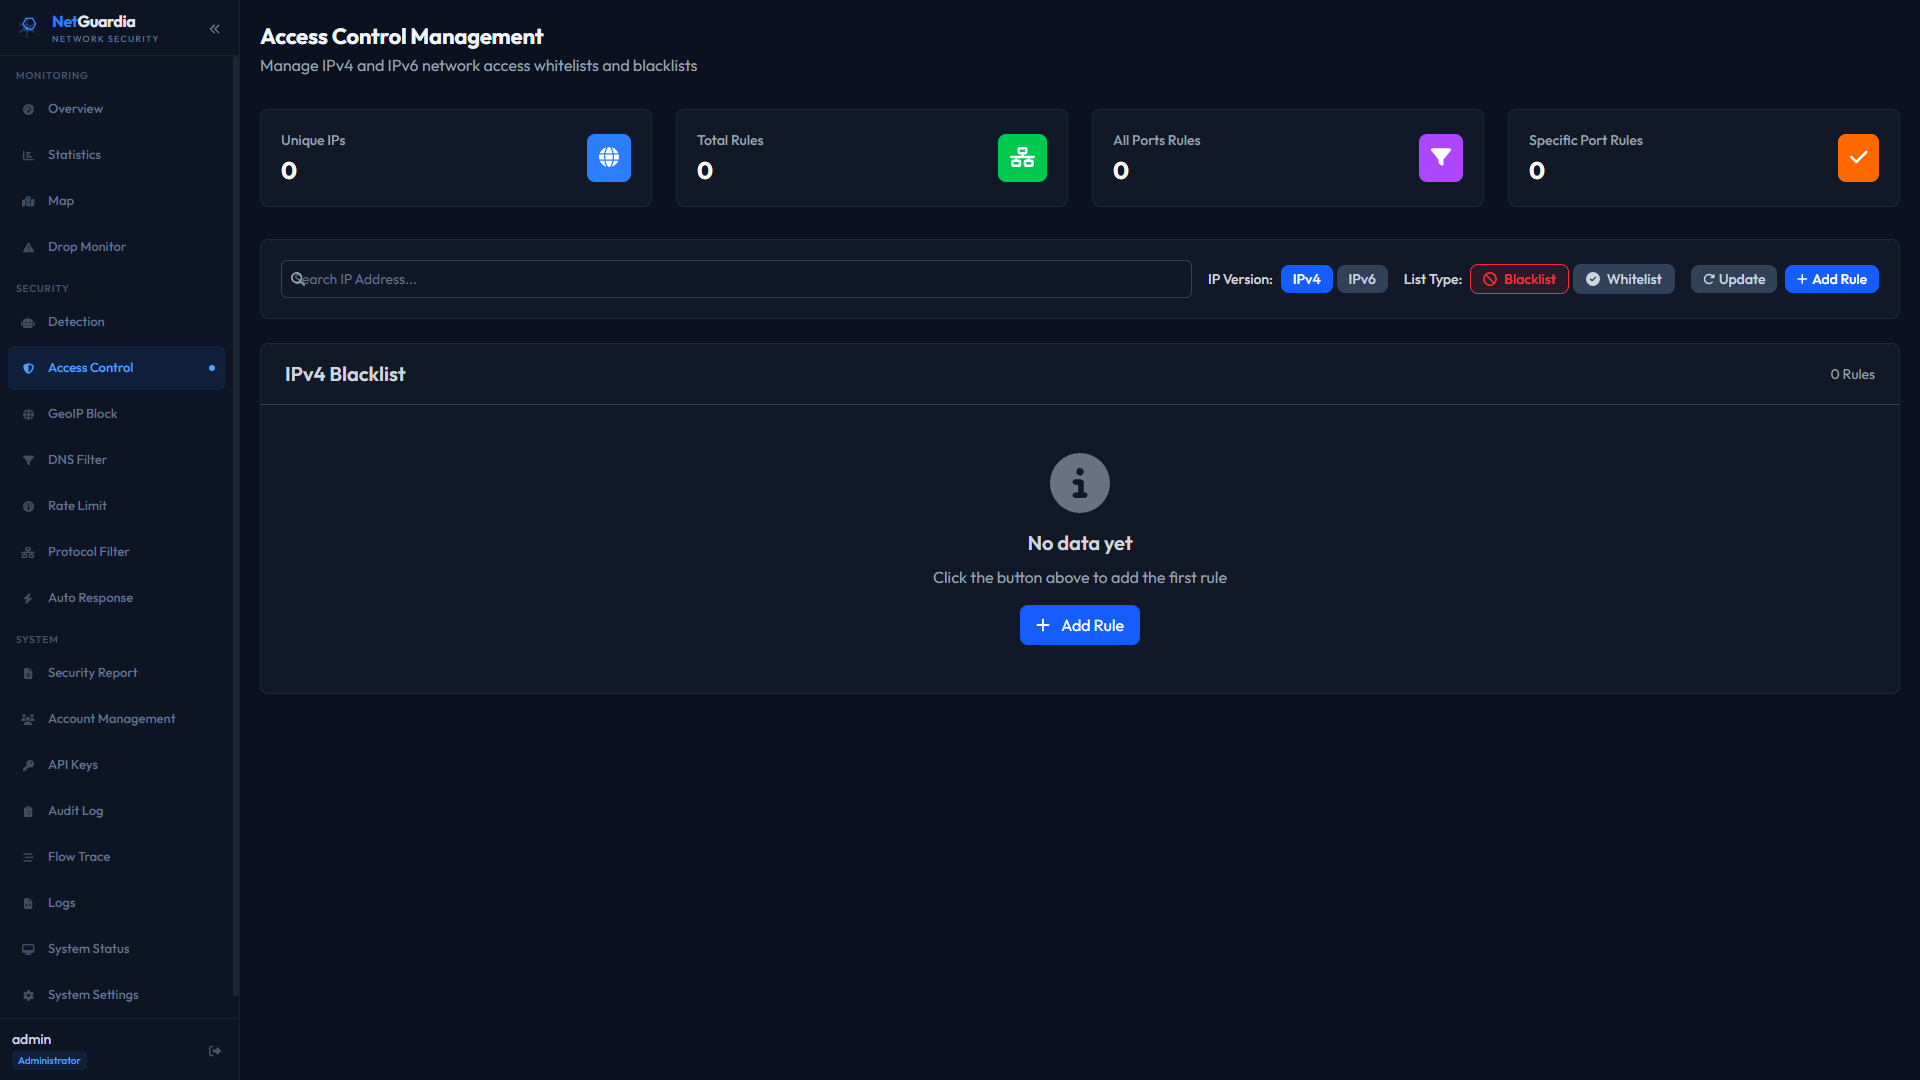Click the blue globe Unique IPs icon

click(609, 158)
